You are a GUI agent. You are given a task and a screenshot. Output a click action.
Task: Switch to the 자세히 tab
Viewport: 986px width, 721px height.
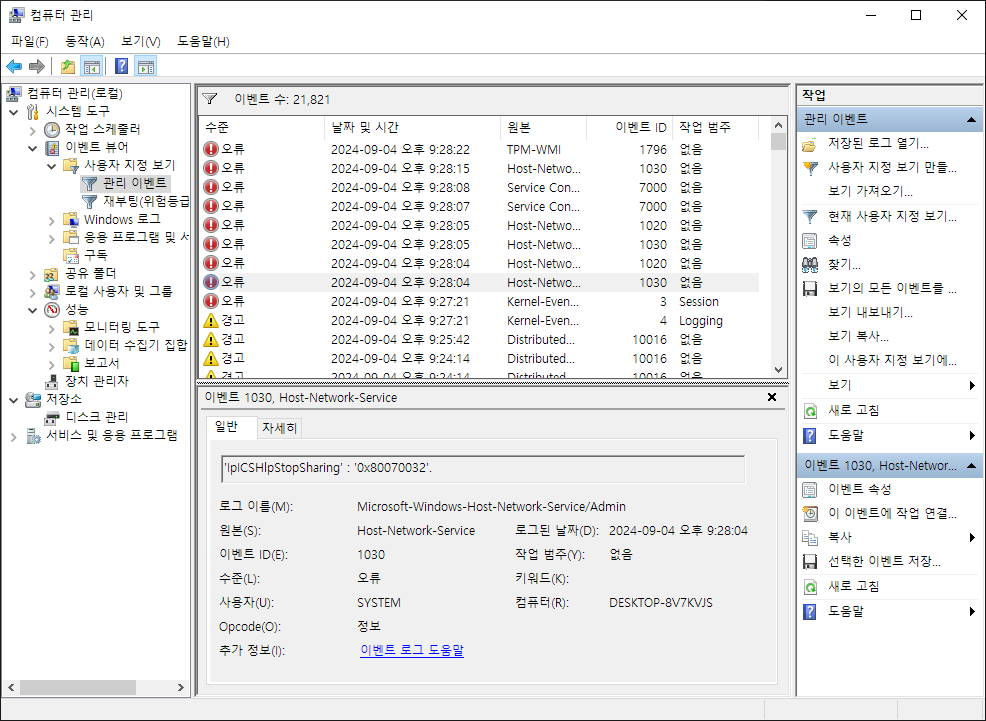[x=279, y=428]
